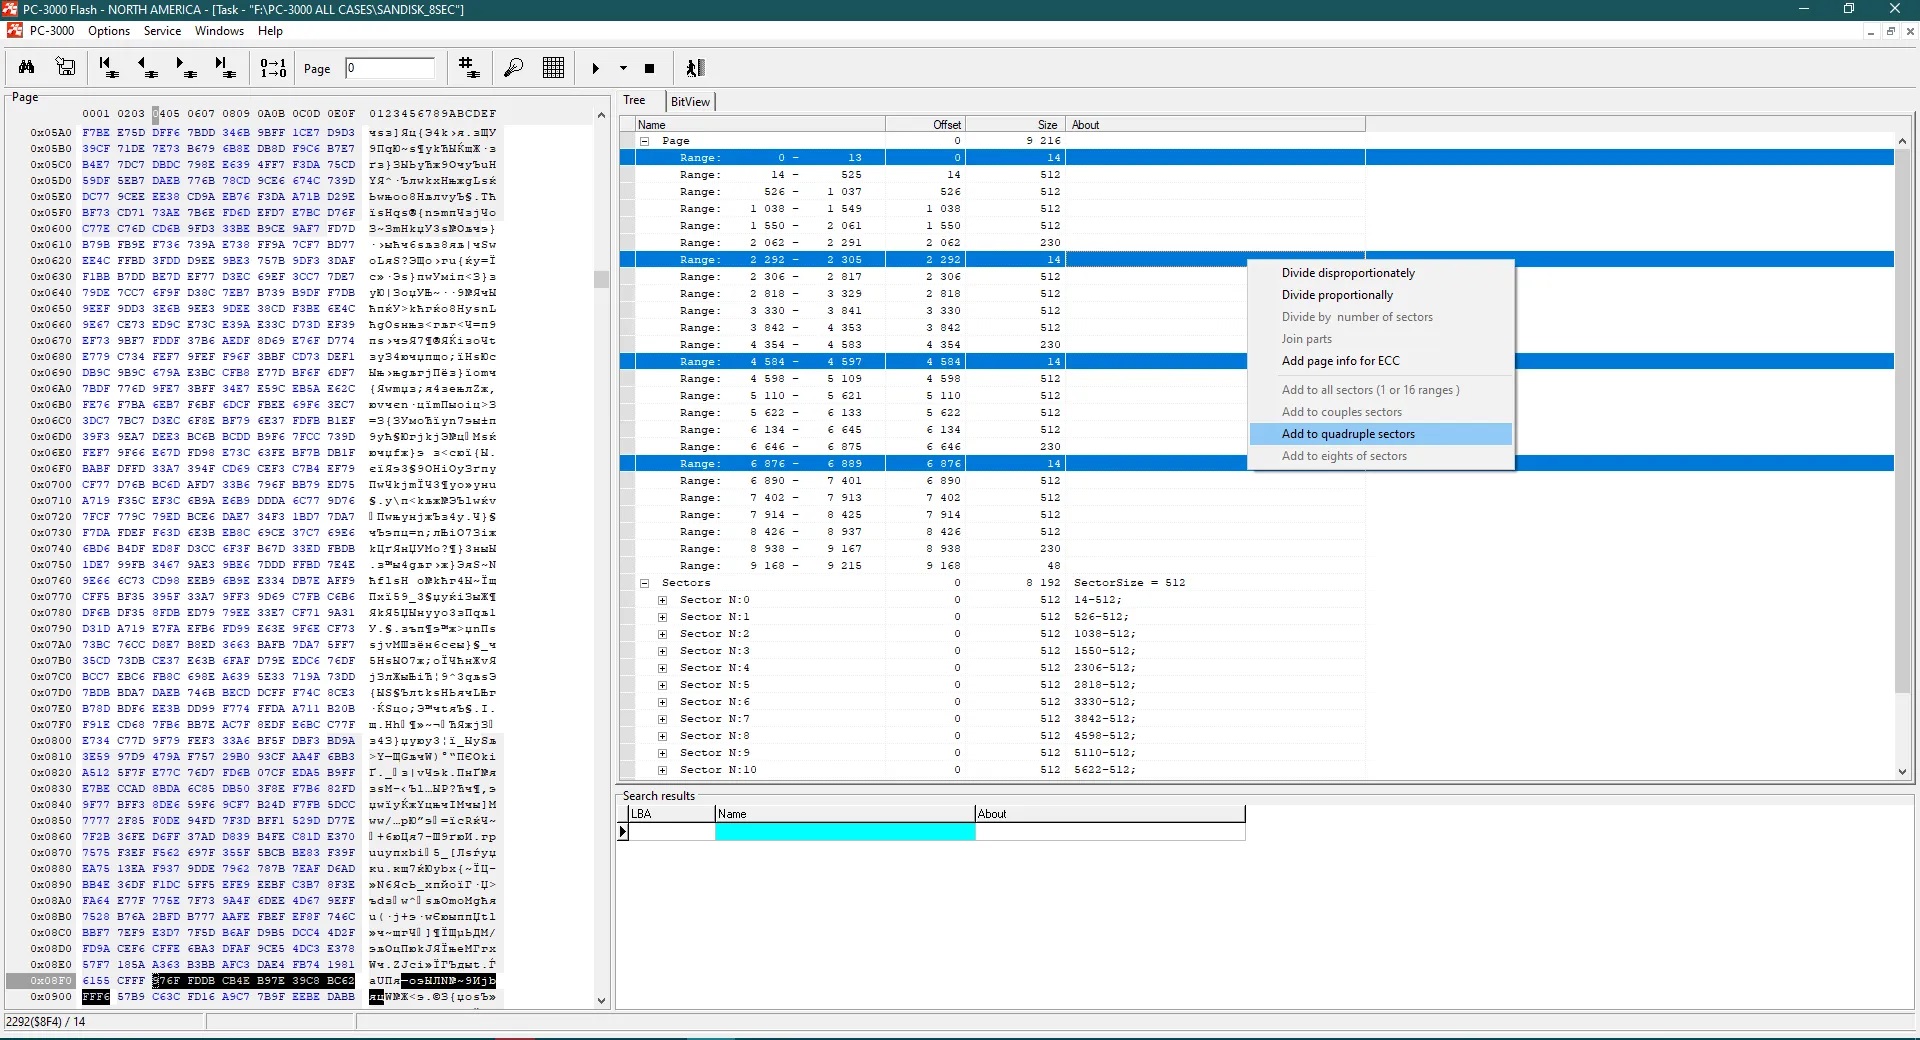The width and height of the screenshot is (1920, 1040).
Task: Click the Page number input field
Action: pyautogui.click(x=390, y=68)
